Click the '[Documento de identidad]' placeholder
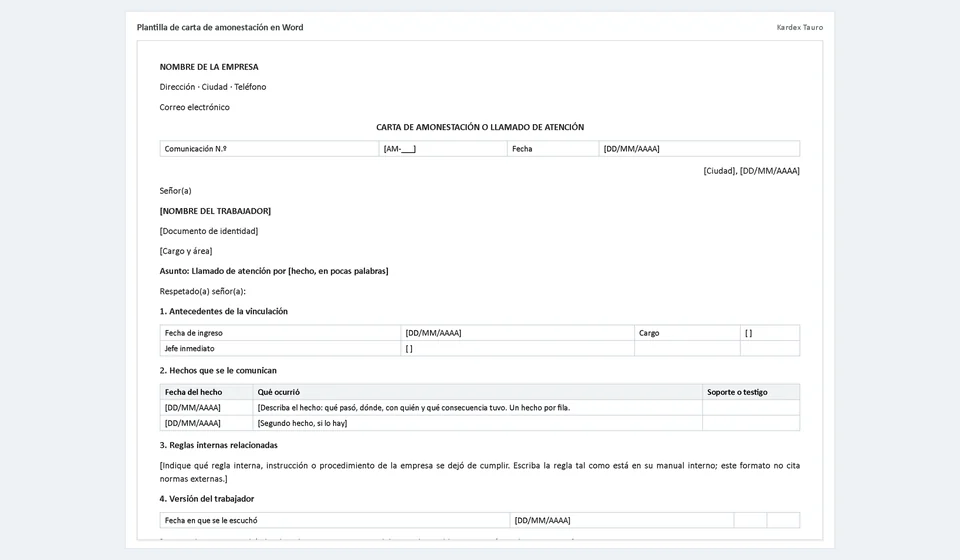This screenshot has width=960, height=560. click(x=209, y=231)
